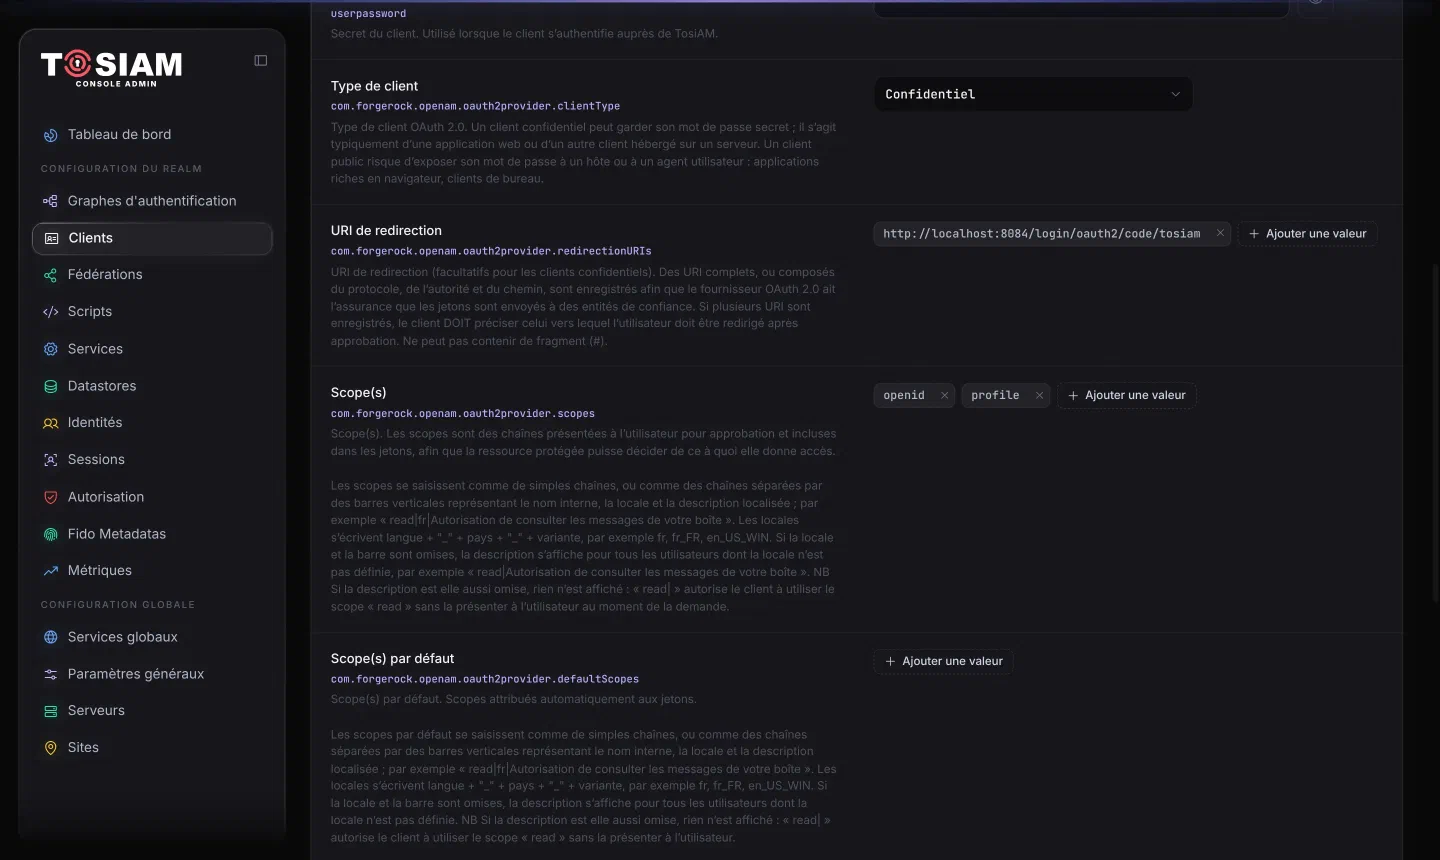This screenshot has height=860, width=1440.
Task: Select the Identités people icon
Action: [51, 423]
